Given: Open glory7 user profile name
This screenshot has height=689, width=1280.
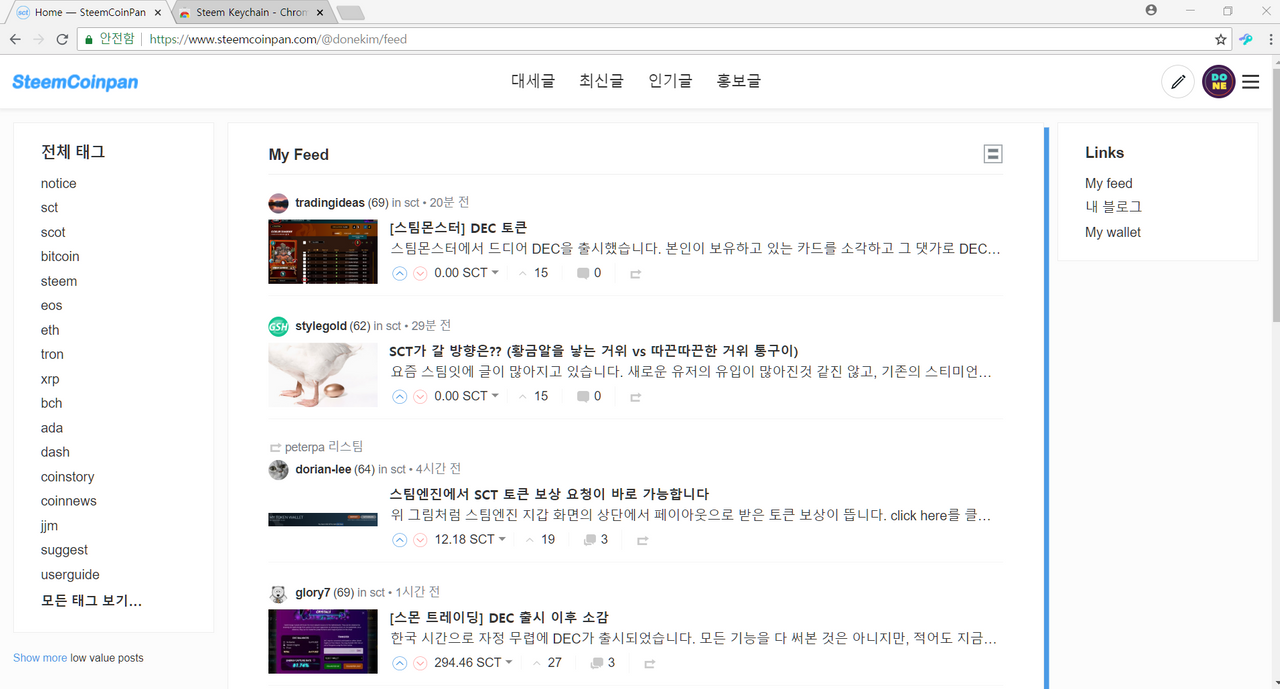Looking at the screenshot, I should pyautogui.click(x=312, y=593).
